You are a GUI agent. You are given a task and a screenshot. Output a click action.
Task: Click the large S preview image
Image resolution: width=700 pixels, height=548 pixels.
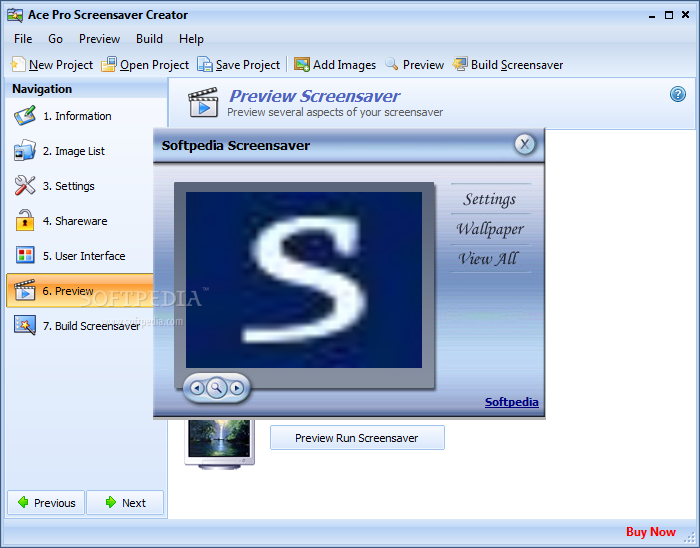click(304, 280)
